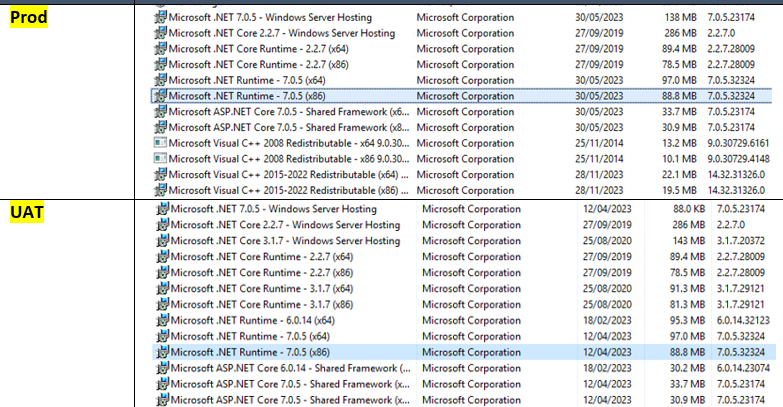783x407 pixels.
Task: Select the name 'Microsoft .NET Core 3.1.7 - Windows Server Hosting'
Action: click(x=286, y=241)
